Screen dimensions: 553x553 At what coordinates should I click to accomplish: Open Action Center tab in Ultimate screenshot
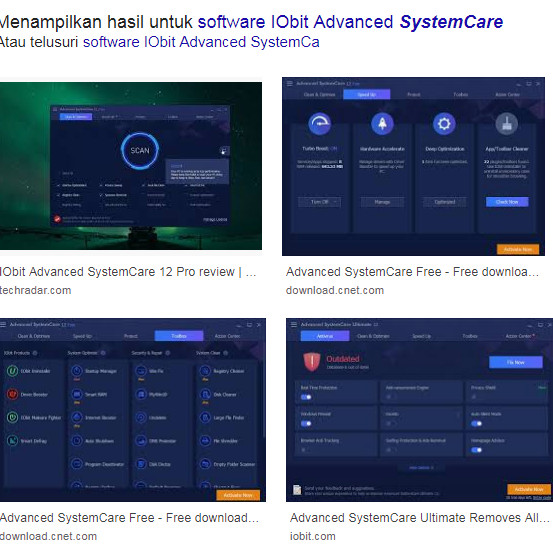coord(519,336)
